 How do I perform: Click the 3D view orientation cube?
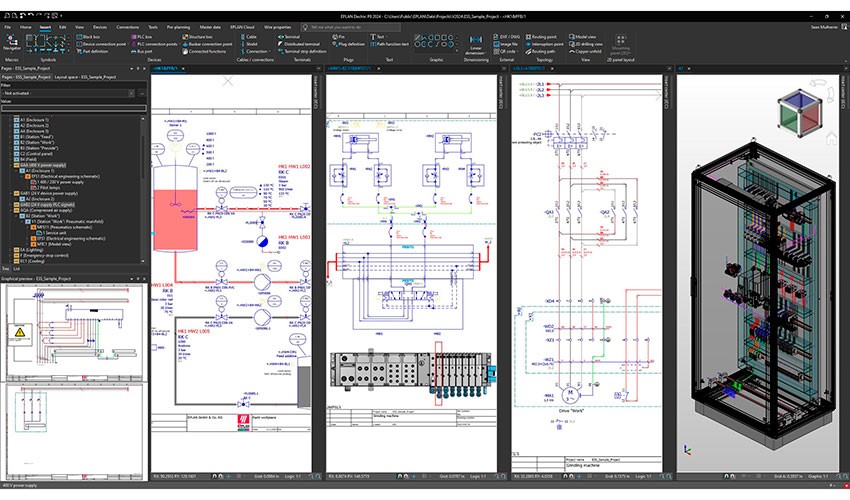799,114
